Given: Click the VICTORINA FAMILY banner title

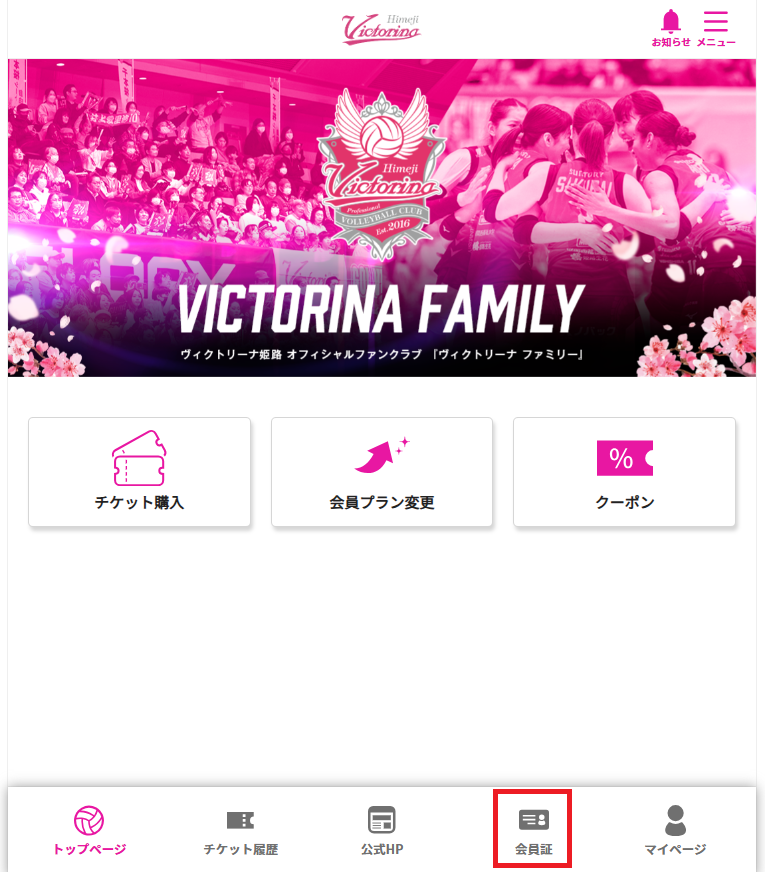Looking at the screenshot, I should 381,309.
